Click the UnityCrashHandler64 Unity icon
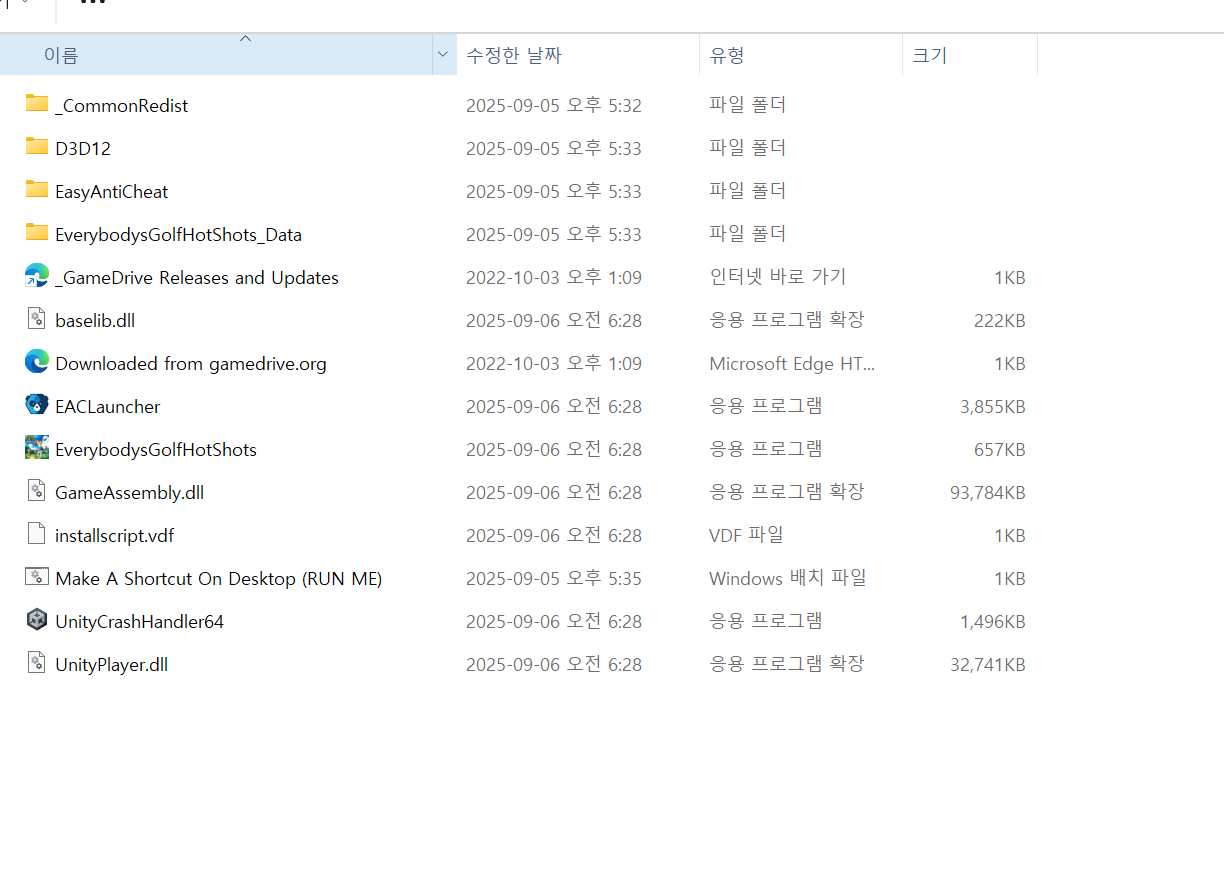This screenshot has height=875, width=1224. coord(37,620)
